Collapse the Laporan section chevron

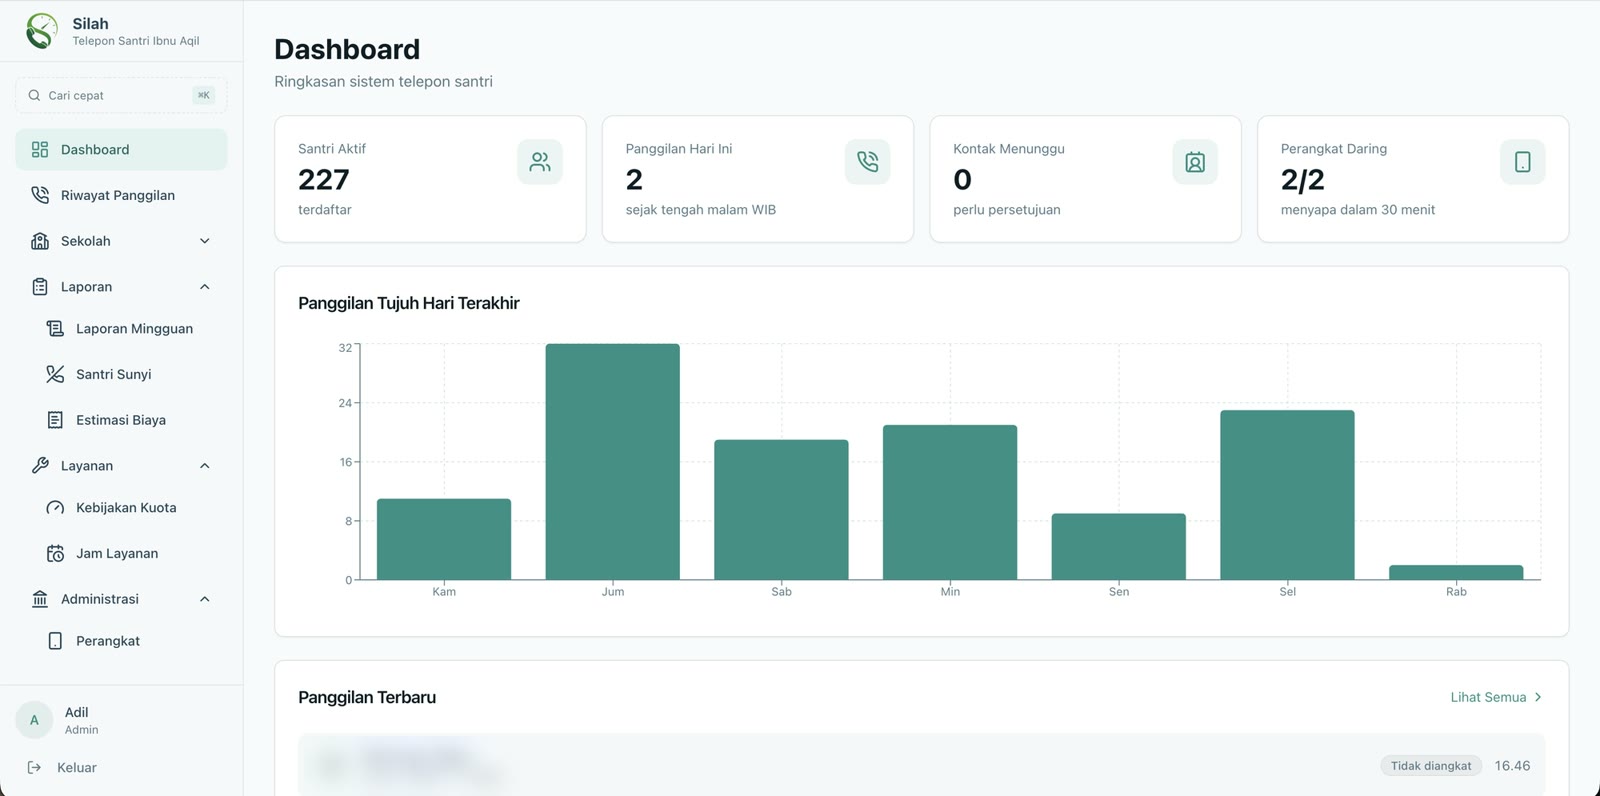point(205,287)
